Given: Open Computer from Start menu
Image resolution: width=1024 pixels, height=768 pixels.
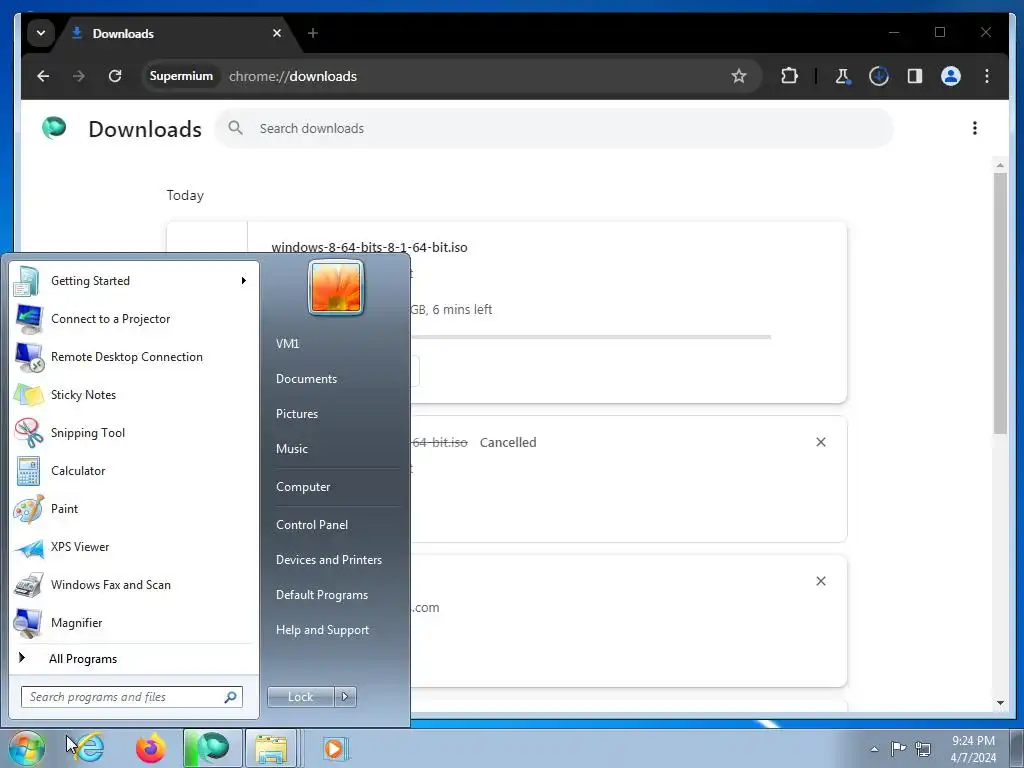Looking at the screenshot, I should [303, 487].
